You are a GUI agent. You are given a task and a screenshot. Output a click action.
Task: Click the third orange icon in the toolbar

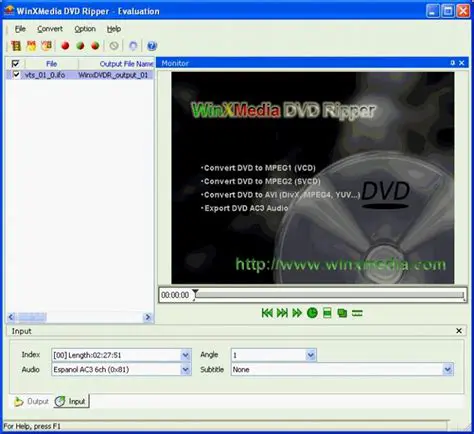46,46
